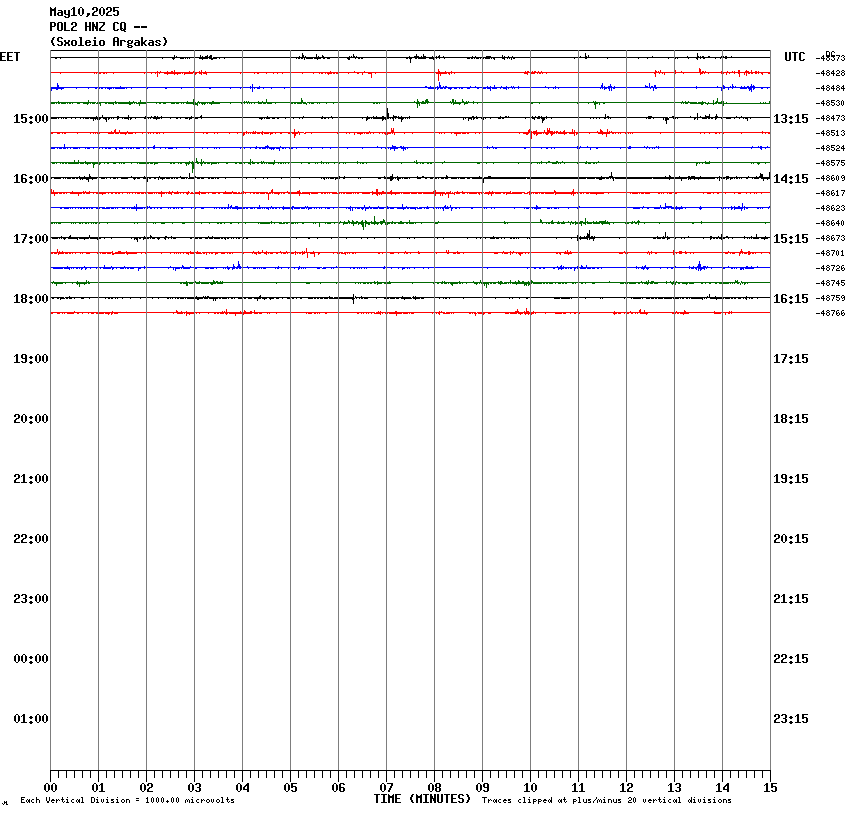Image resolution: width=850 pixels, height=814 pixels.
Task: Click the DC offset value -48726
Action: (830, 268)
